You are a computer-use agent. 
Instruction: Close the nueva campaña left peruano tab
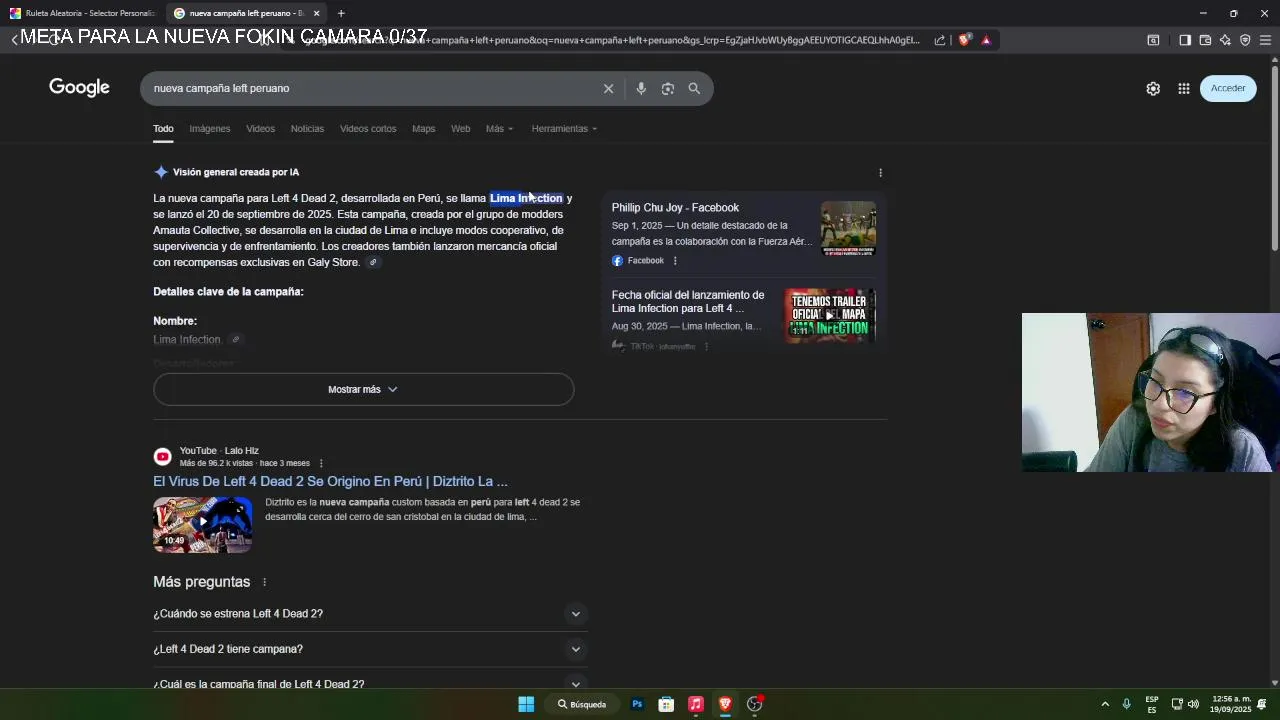point(316,13)
